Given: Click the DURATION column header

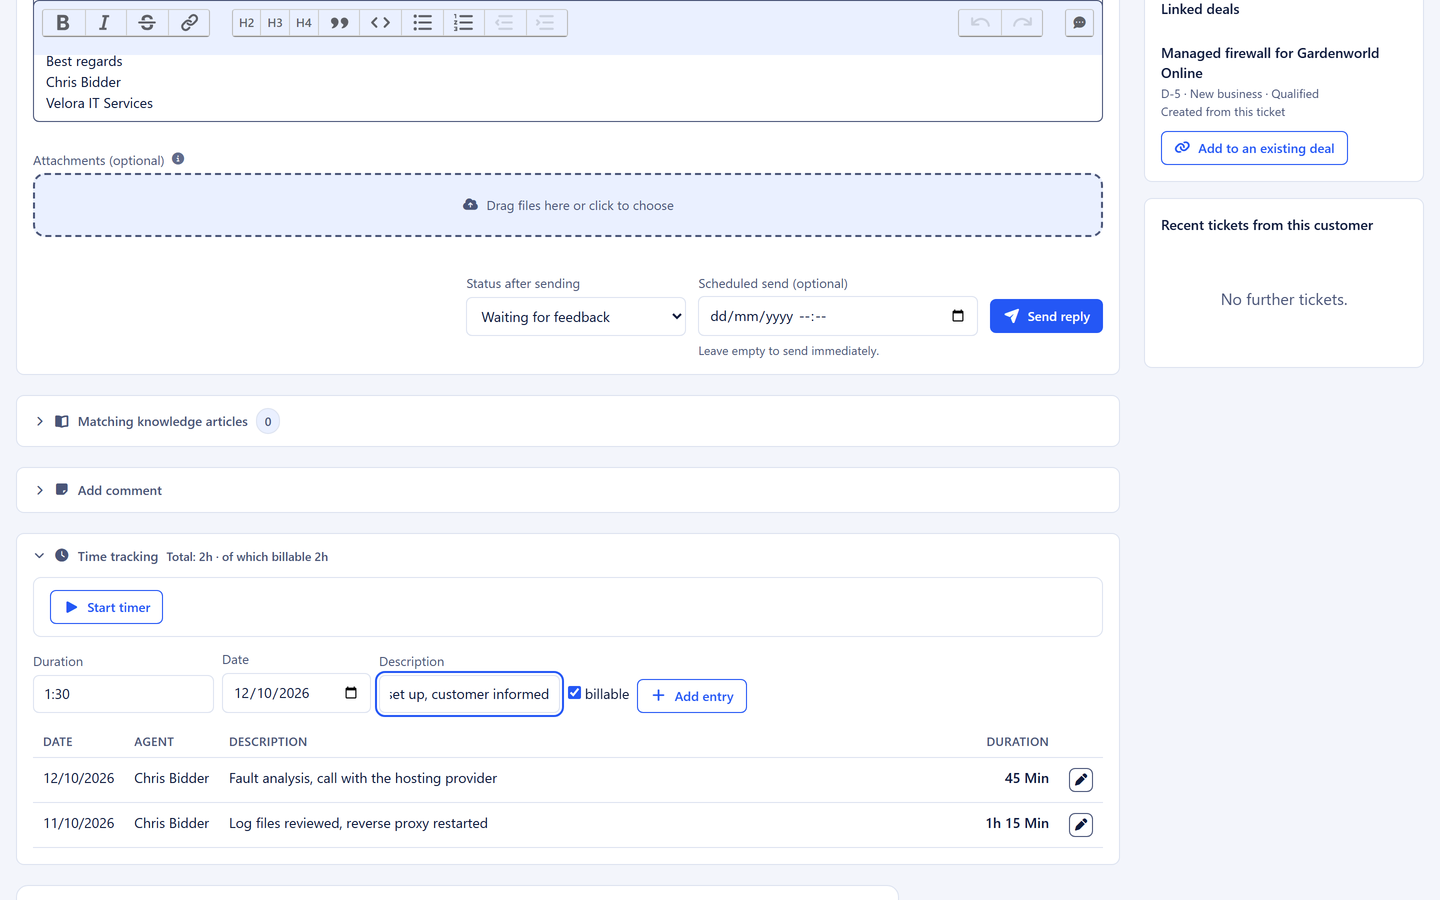Looking at the screenshot, I should (x=1017, y=742).
